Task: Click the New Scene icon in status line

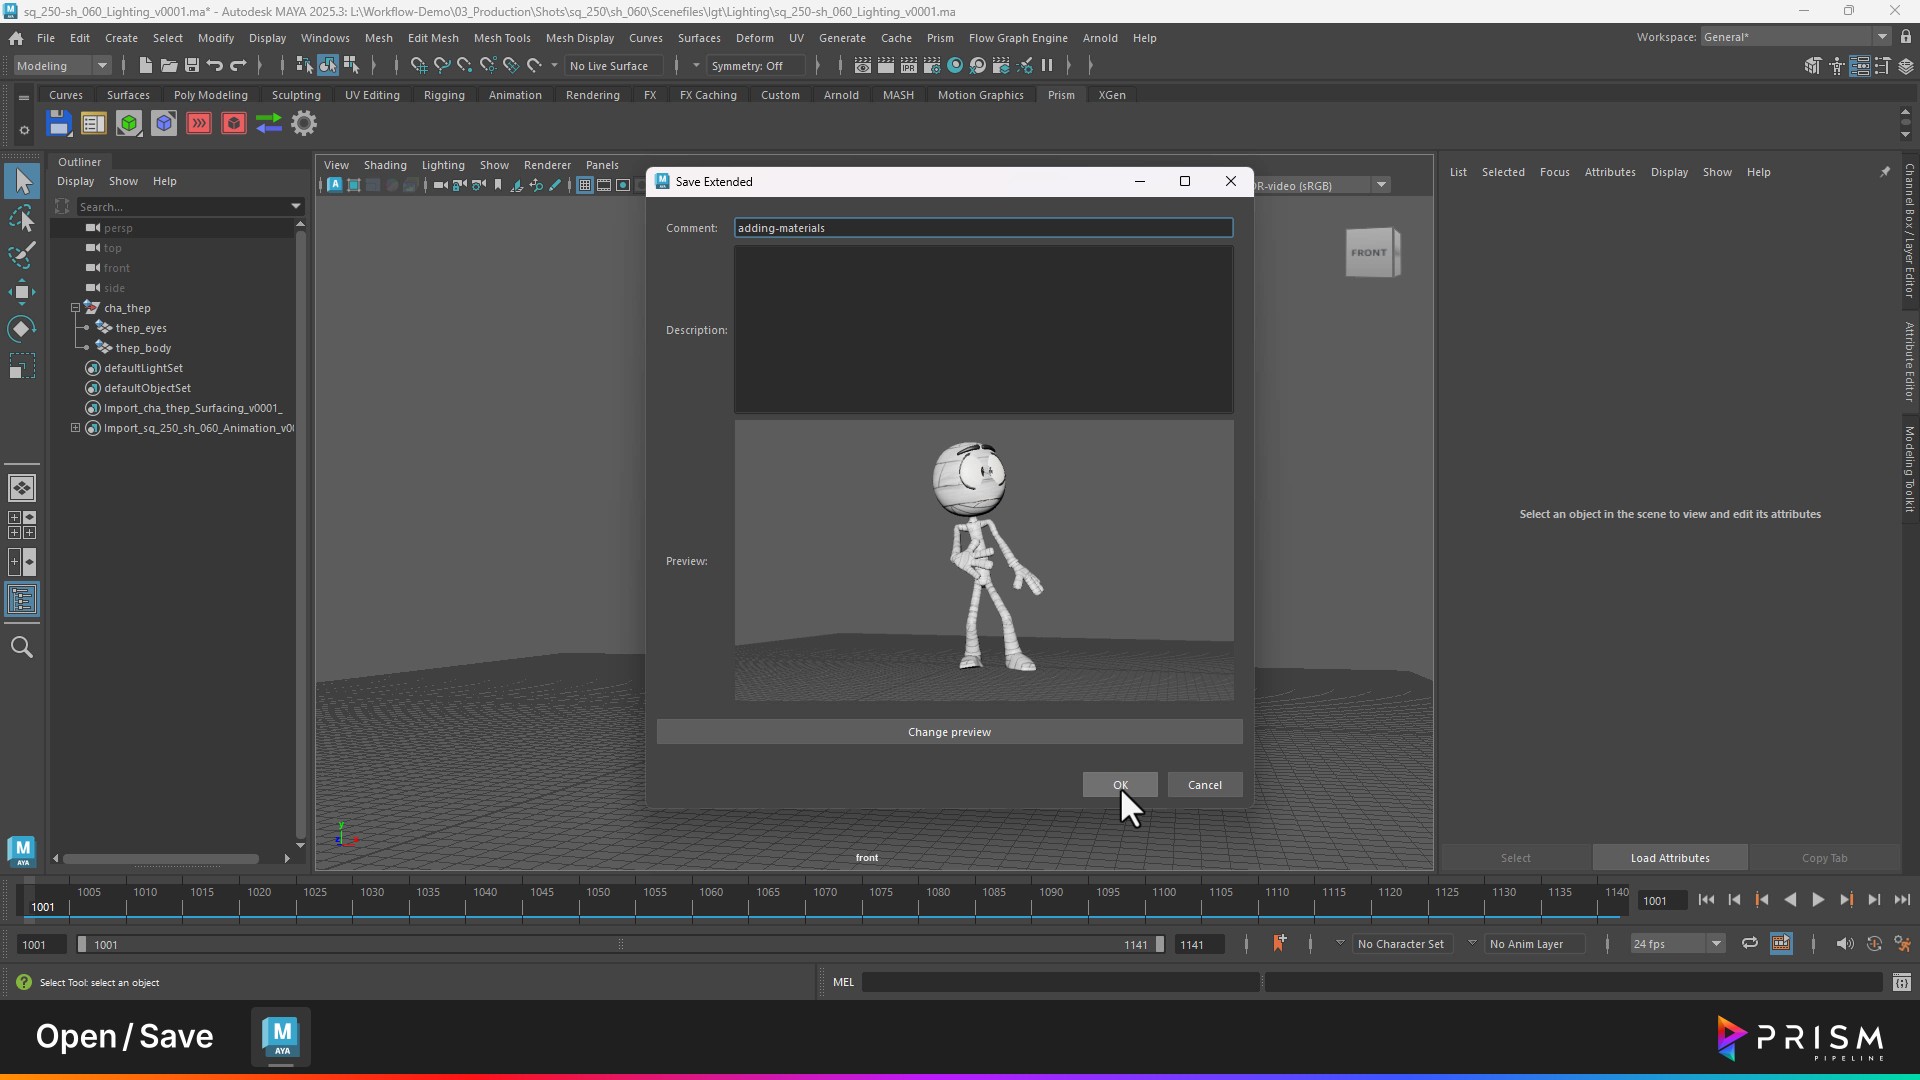Action: (146, 66)
